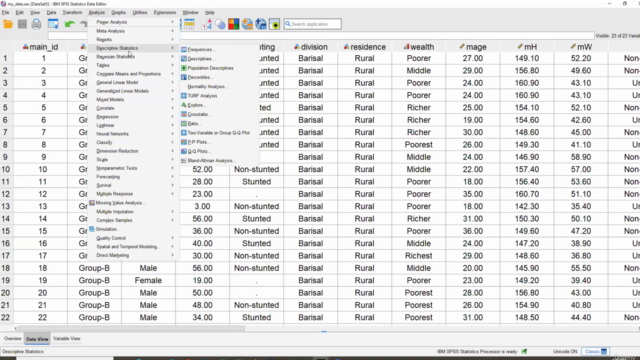This screenshot has height=360, width=640.
Task: Click the wealth cell 'Richest' in row 17
Action: pyautogui.click(x=419, y=256)
